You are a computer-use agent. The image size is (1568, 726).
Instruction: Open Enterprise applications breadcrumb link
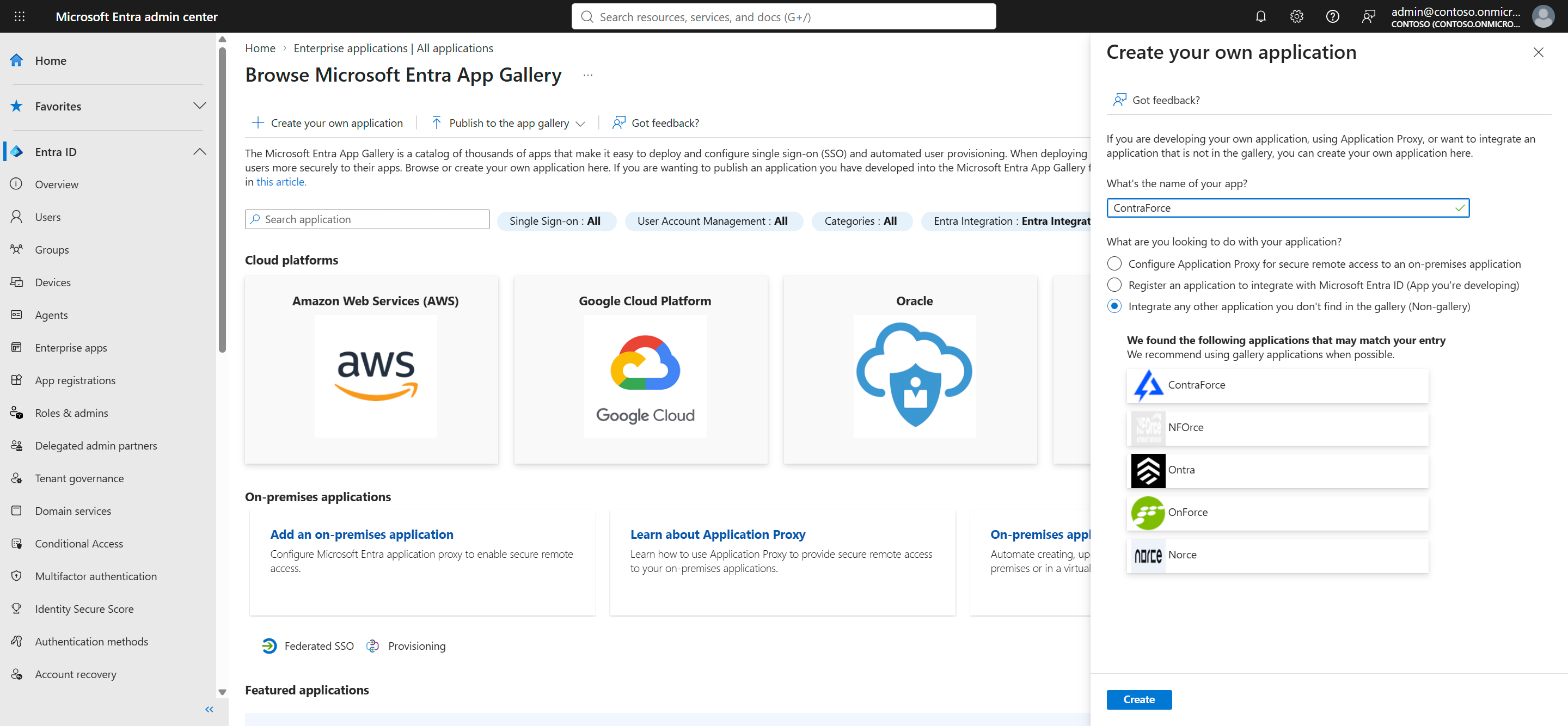coord(393,48)
